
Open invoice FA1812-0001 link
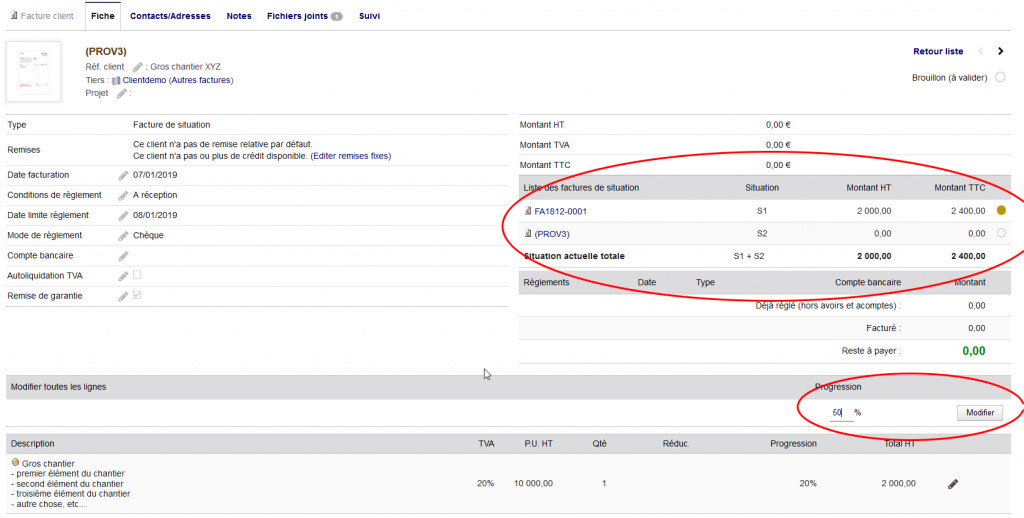tap(560, 211)
